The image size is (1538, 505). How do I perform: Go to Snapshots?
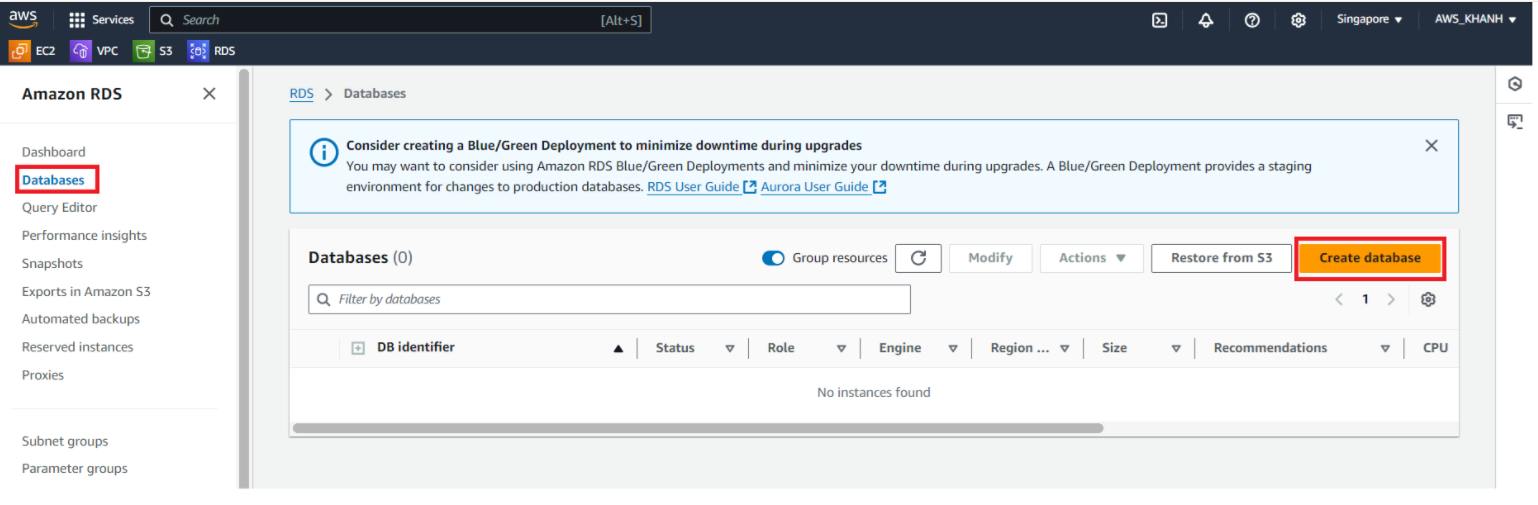coord(52,264)
